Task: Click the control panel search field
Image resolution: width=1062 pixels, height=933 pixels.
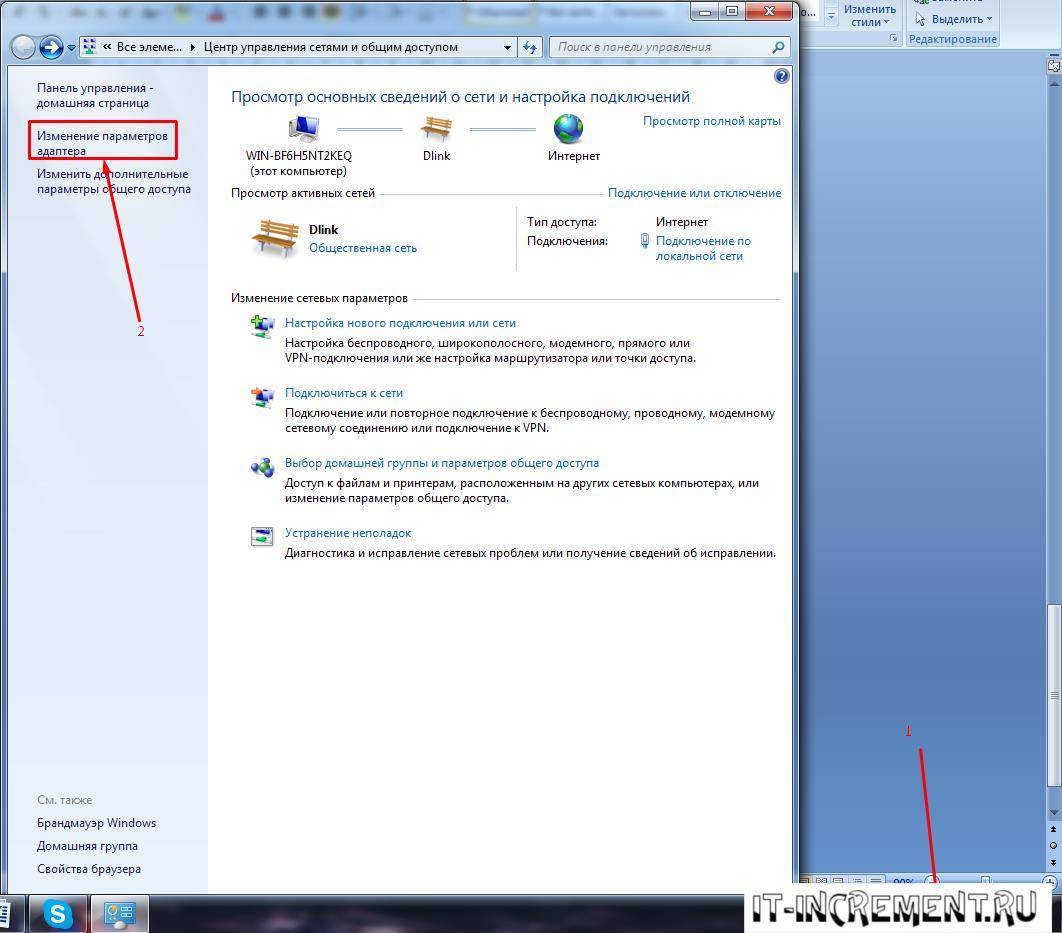Action: click(x=660, y=47)
